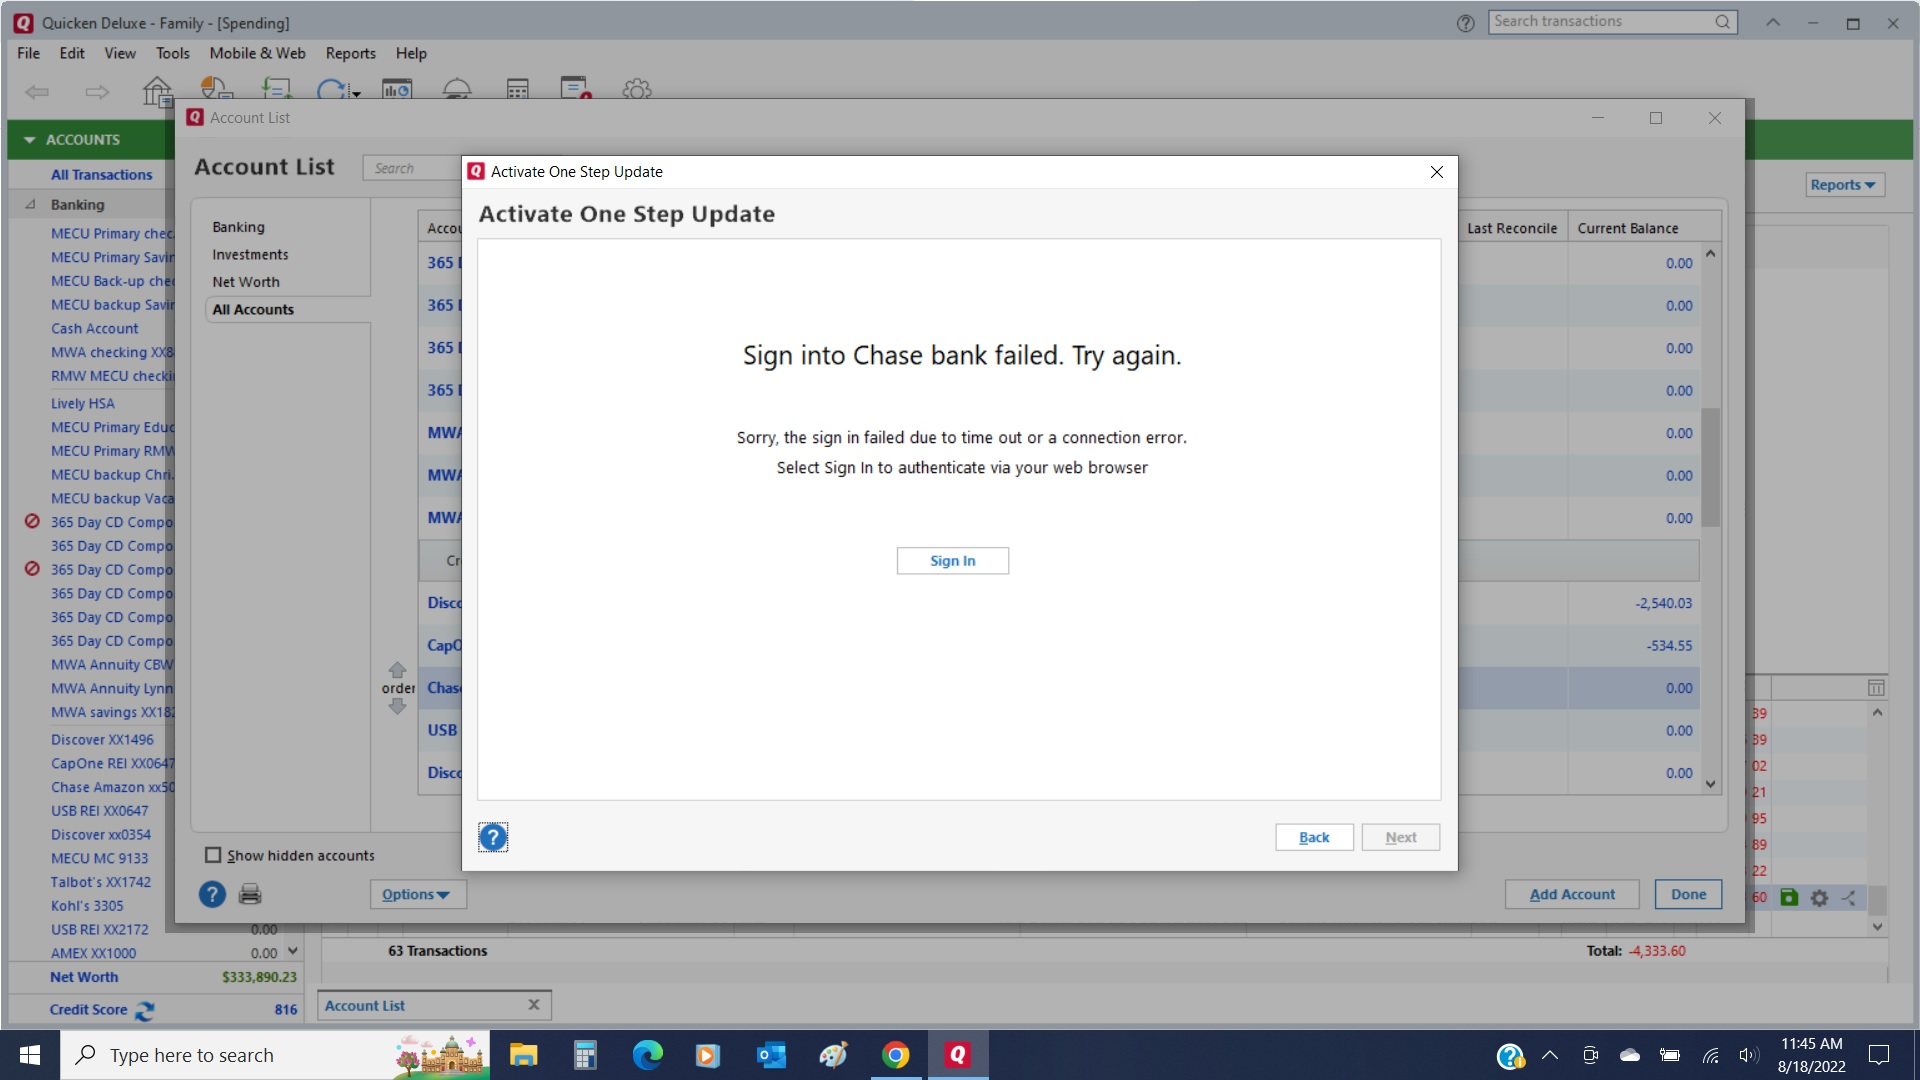Image resolution: width=1920 pixels, height=1080 pixels.
Task: Click the green save transaction icon
Action: tap(1789, 897)
